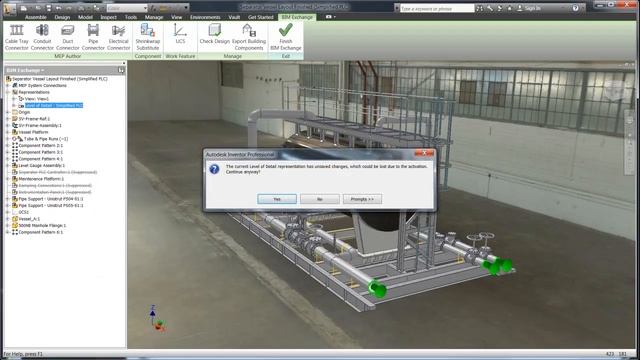Open the Shrinkwrap Substitute tool
Viewport: 640px width, 360px height.
pos(148,37)
